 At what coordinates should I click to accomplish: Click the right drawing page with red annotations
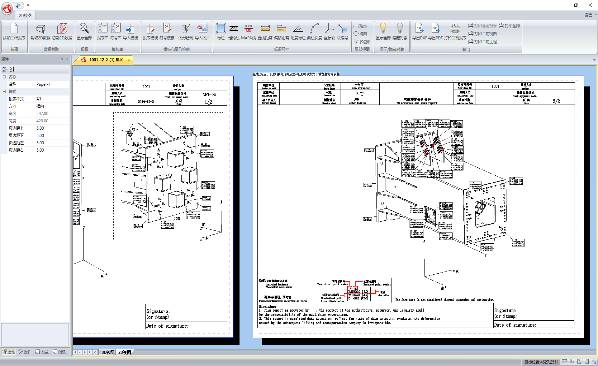point(418,206)
